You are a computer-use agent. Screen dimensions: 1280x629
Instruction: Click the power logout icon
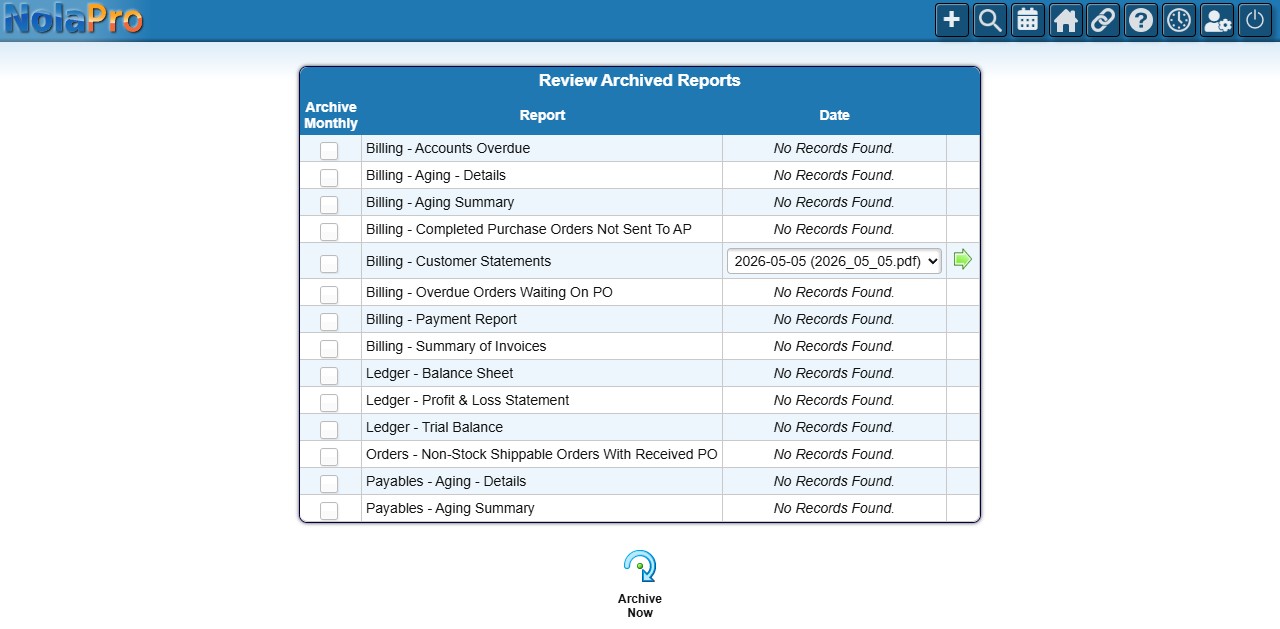(x=1255, y=20)
